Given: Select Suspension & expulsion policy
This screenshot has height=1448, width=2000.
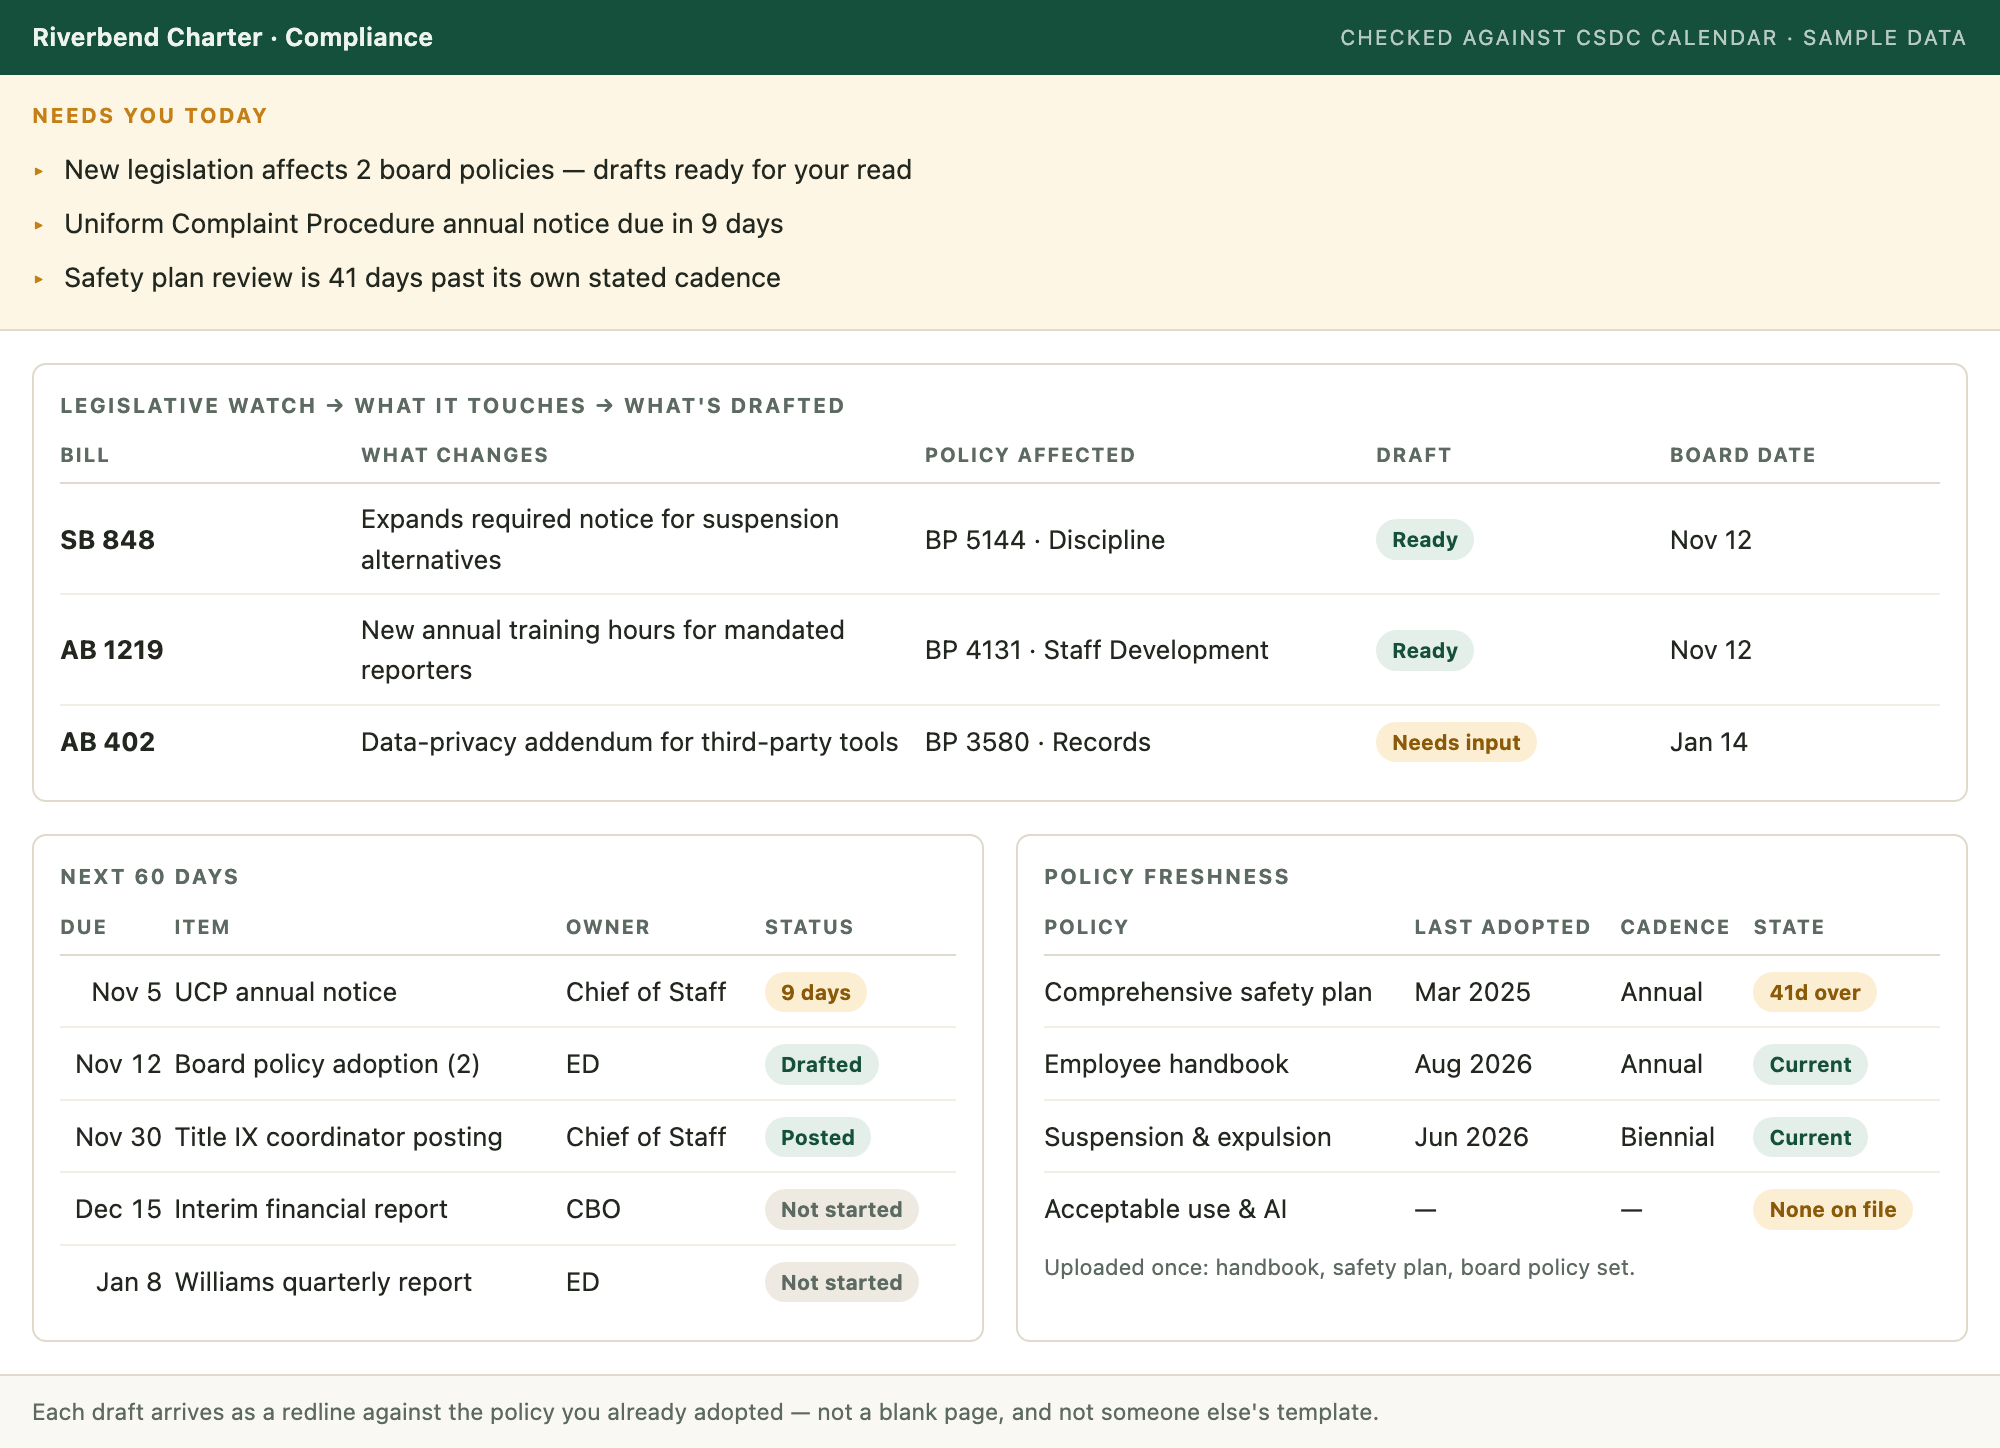Looking at the screenshot, I should pos(1188,1137).
